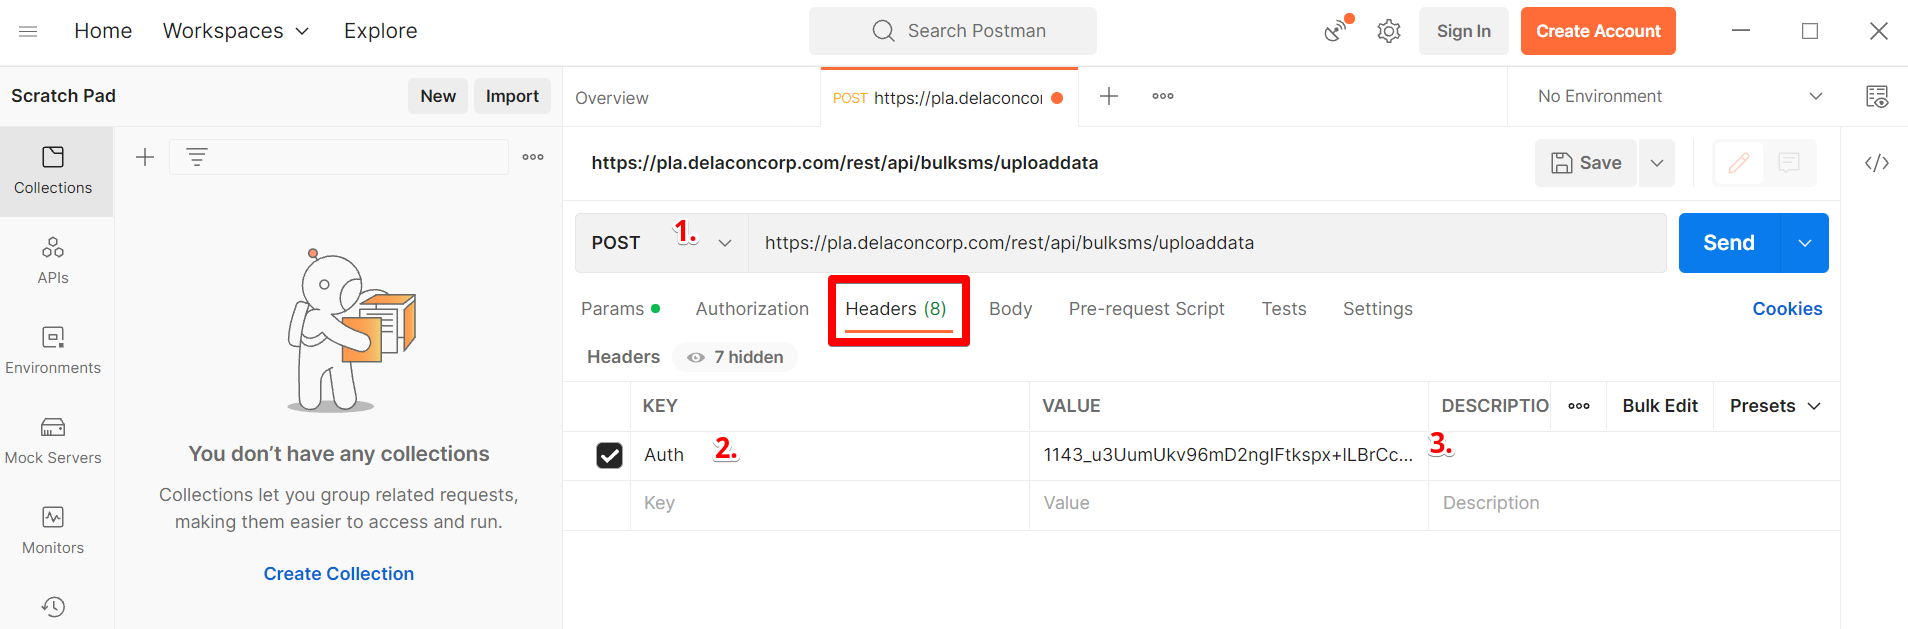The height and width of the screenshot is (629, 1908).
Task: Open Bulk Edit mode
Action: (1660, 406)
